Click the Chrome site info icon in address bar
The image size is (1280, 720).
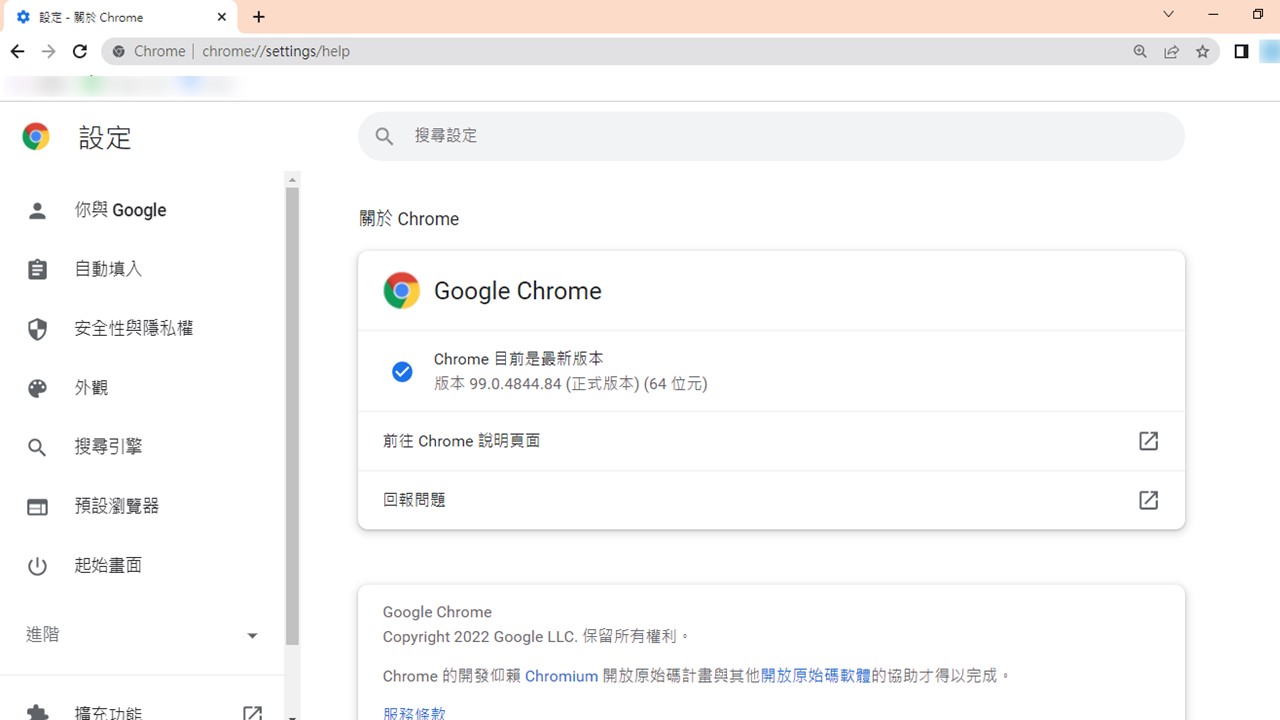click(x=119, y=51)
